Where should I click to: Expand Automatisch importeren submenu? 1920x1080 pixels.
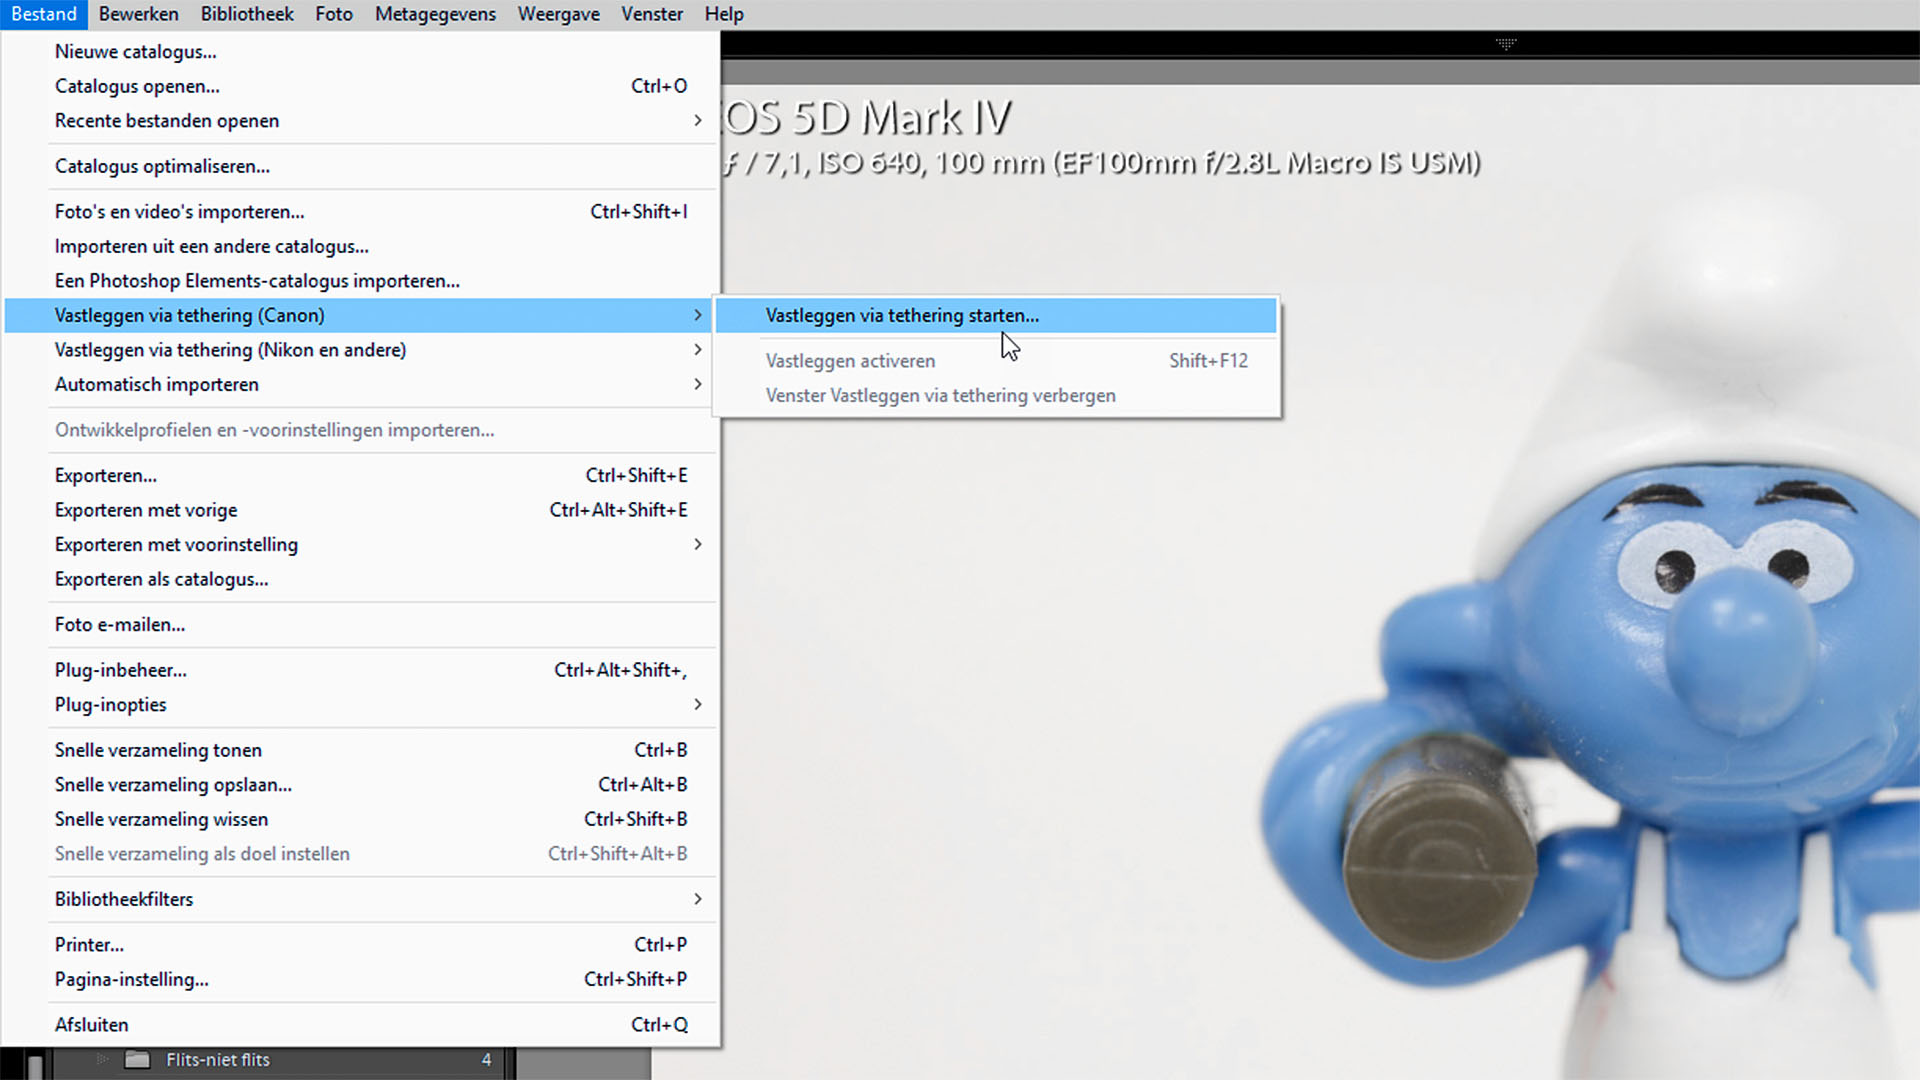(x=157, y=385)
